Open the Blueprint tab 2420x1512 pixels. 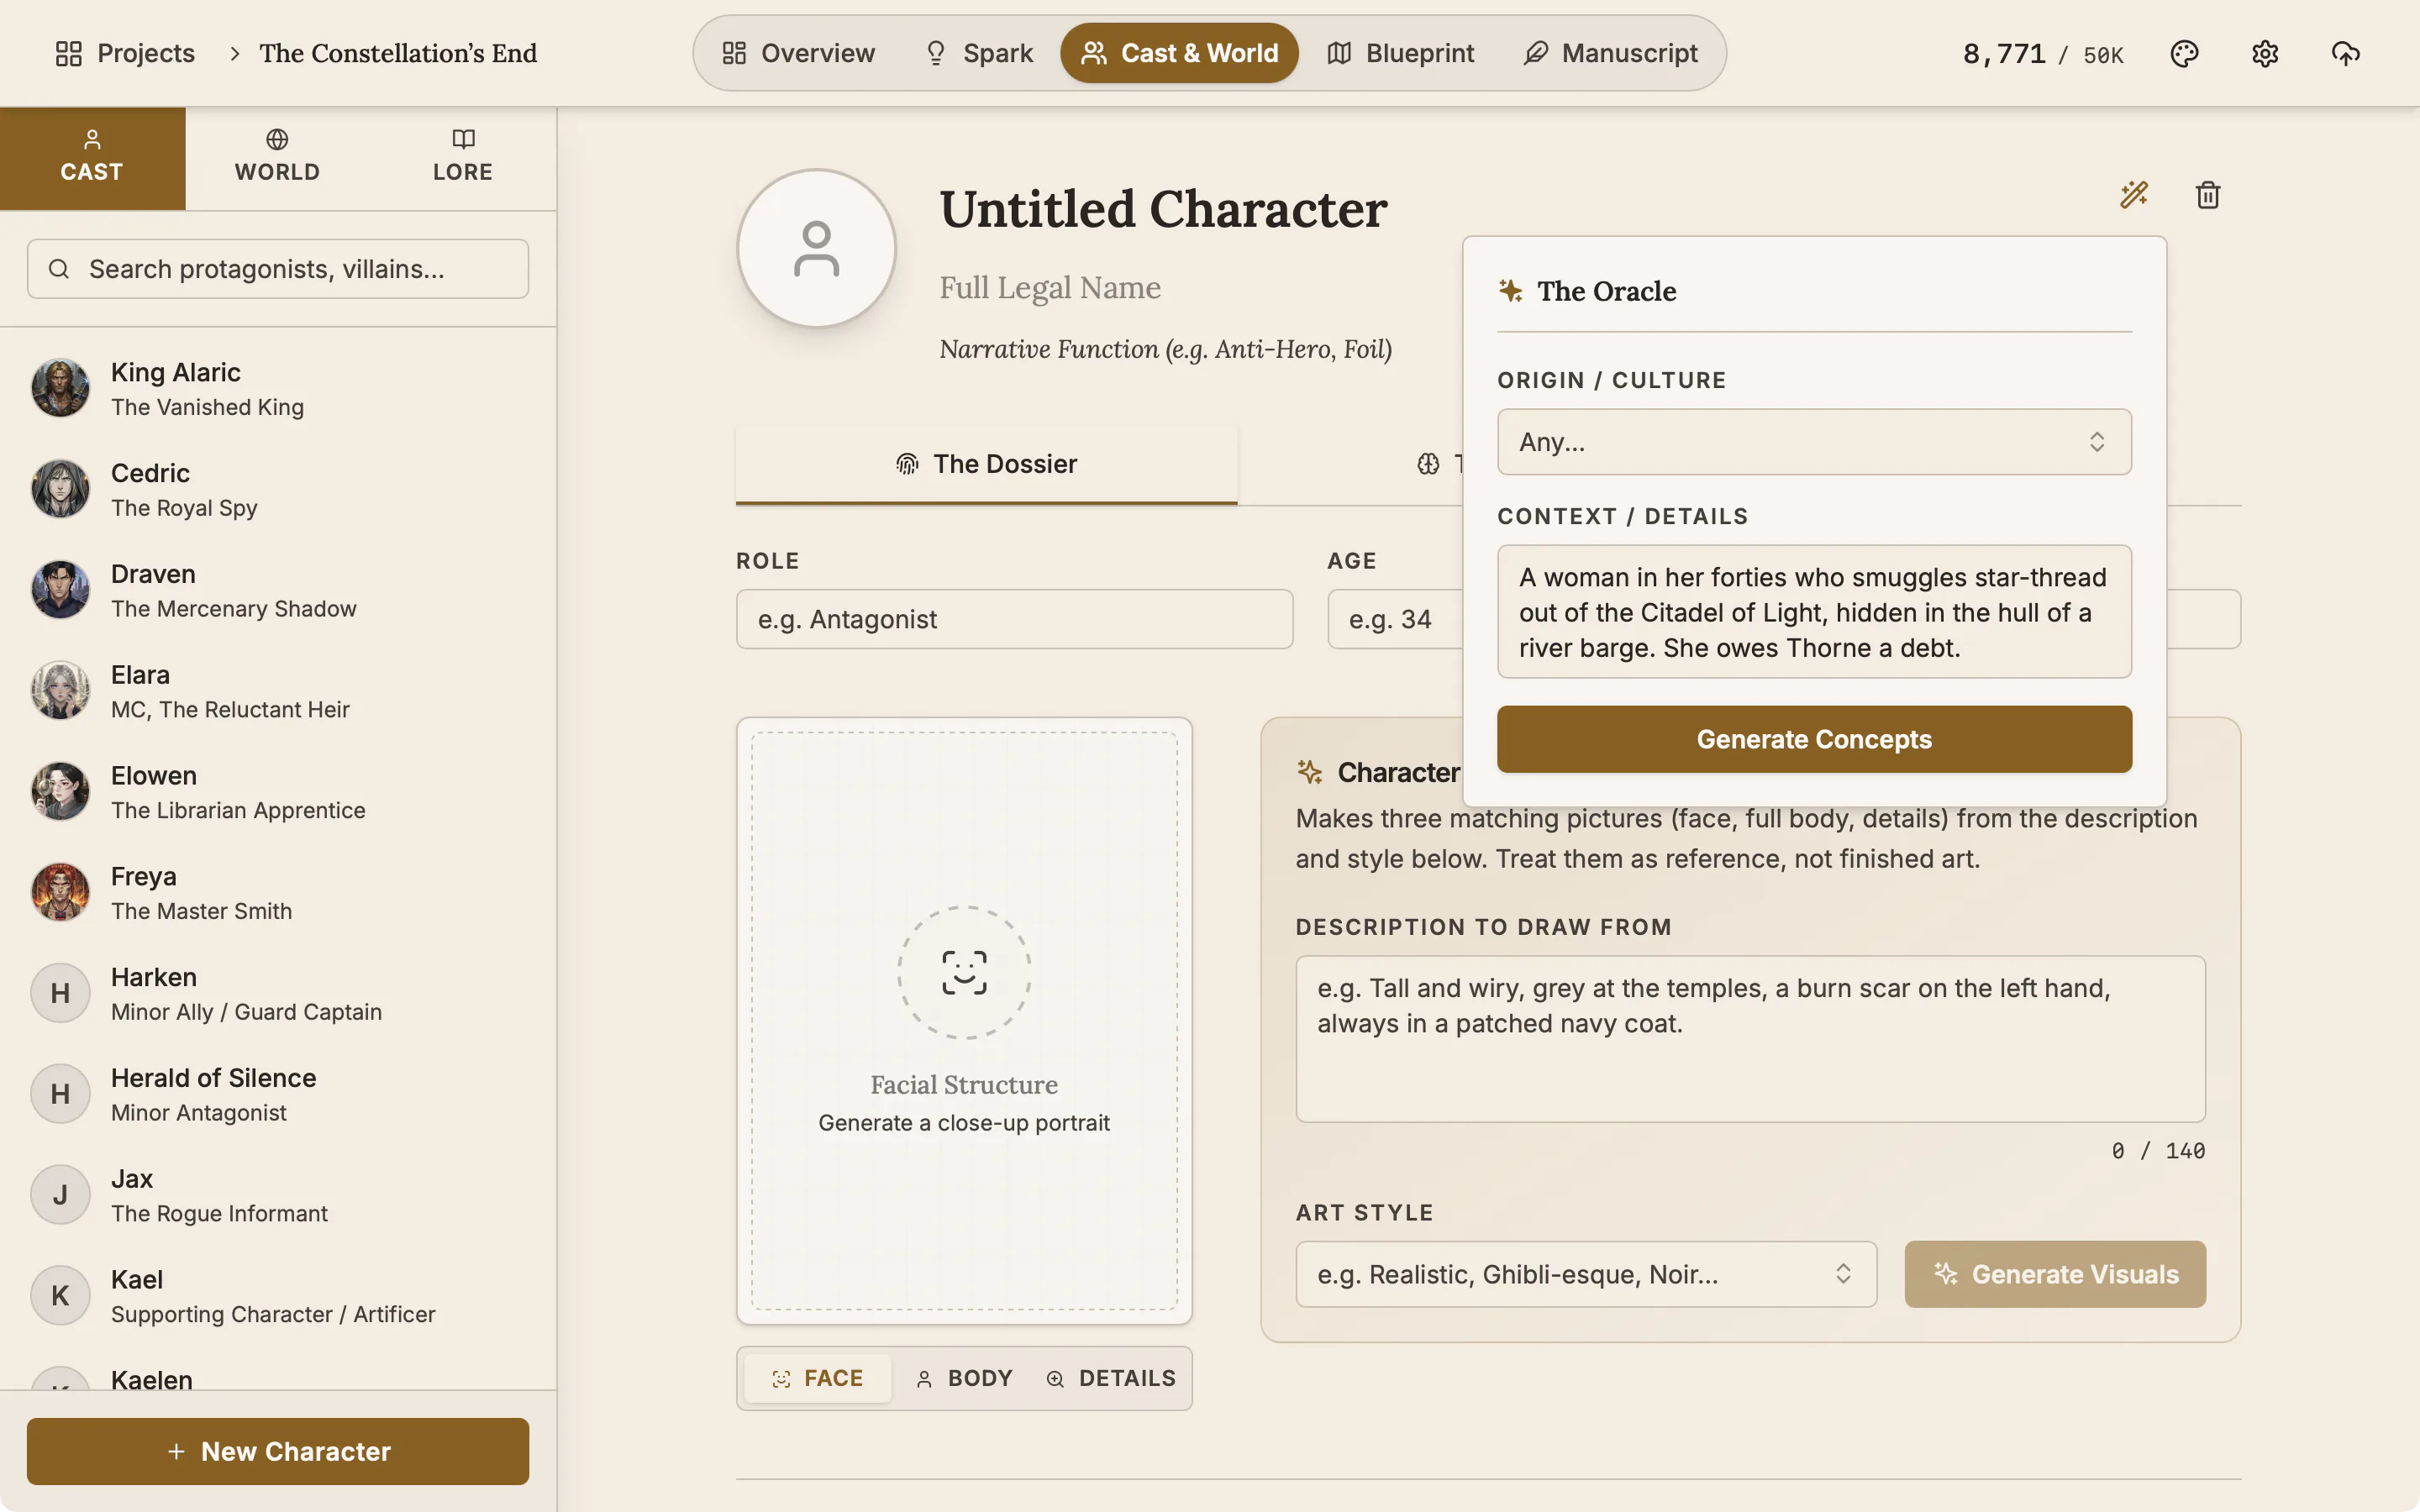pos(1400,53)
